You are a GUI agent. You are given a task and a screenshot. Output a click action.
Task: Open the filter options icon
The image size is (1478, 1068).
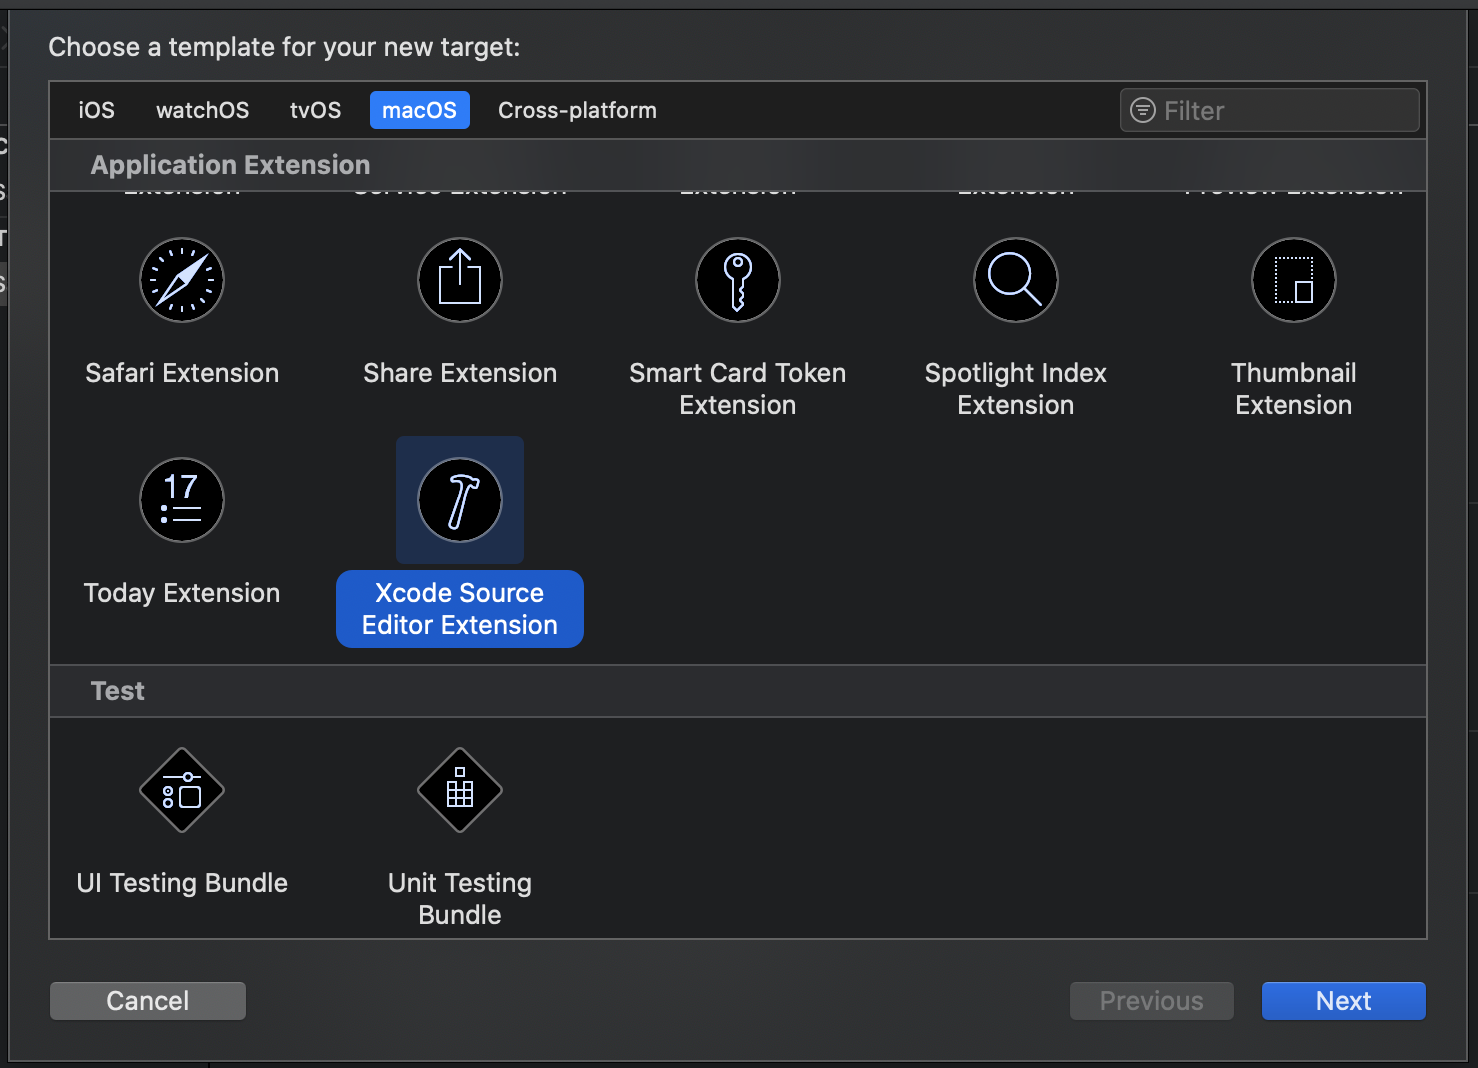pos(1143,110)
